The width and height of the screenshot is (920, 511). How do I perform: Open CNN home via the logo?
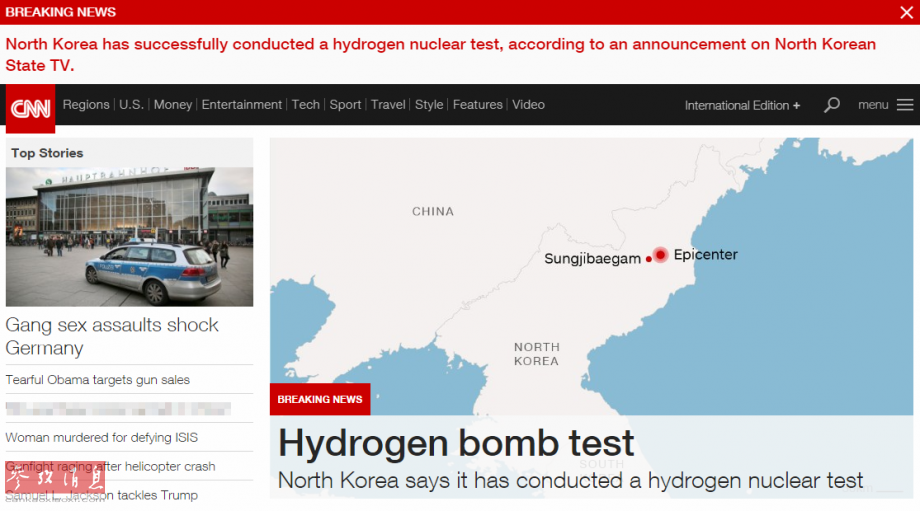click(31, 109)
